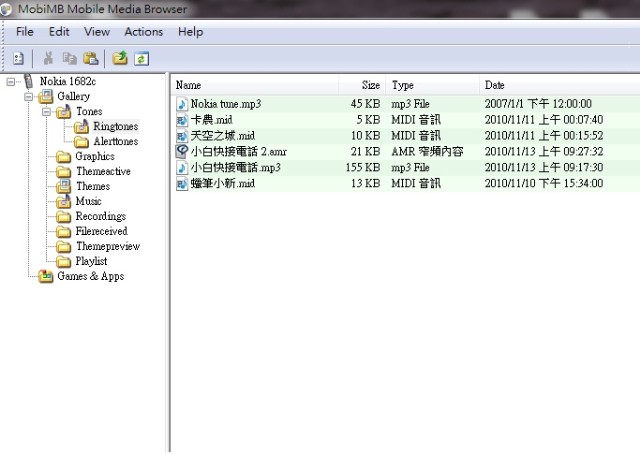640x454 pixels.
Task: Click the 10 KB size cell
Action: (x=365, y=136)
